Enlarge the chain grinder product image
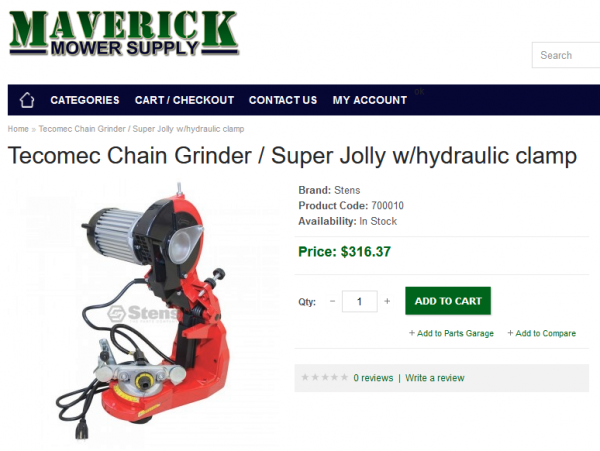The height and width of the screenshot is (451, 600). pos(143,312)
